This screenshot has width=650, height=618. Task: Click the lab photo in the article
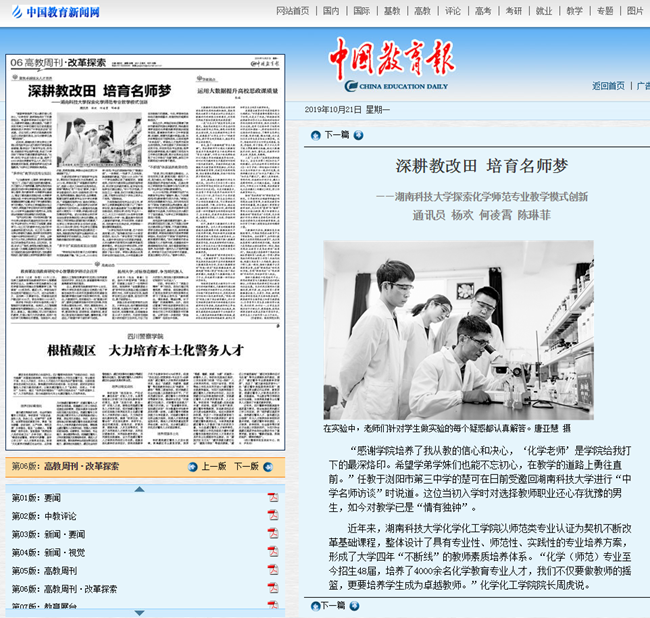(458, 329)
